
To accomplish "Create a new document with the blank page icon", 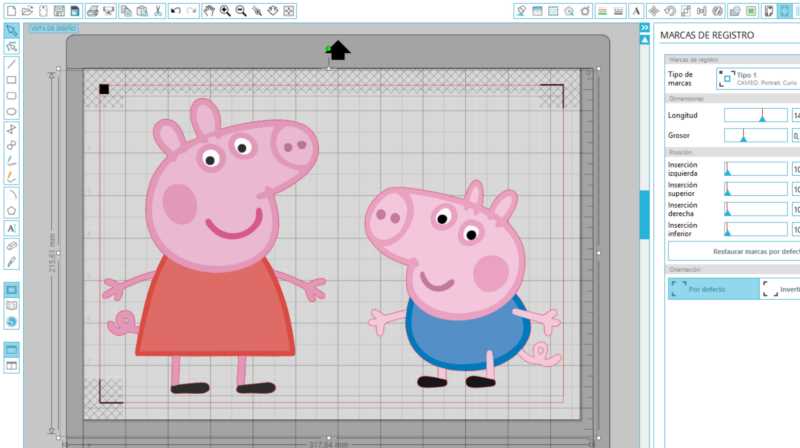I will pyautogui.click(x=11, y=11).
